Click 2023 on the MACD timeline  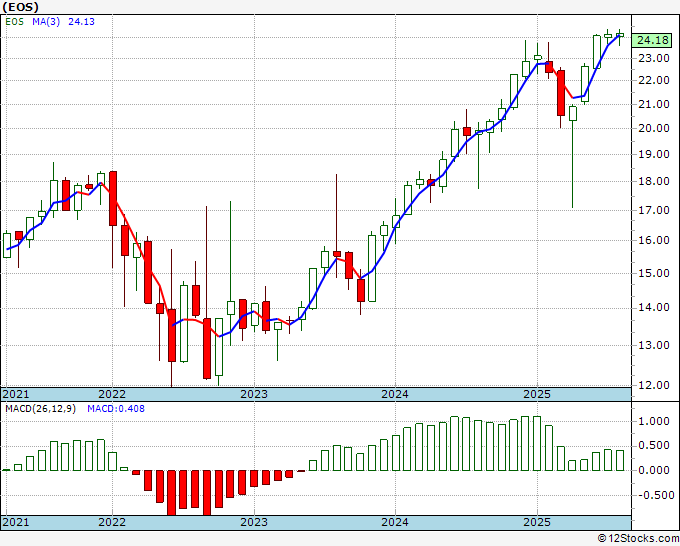(254, 522)
